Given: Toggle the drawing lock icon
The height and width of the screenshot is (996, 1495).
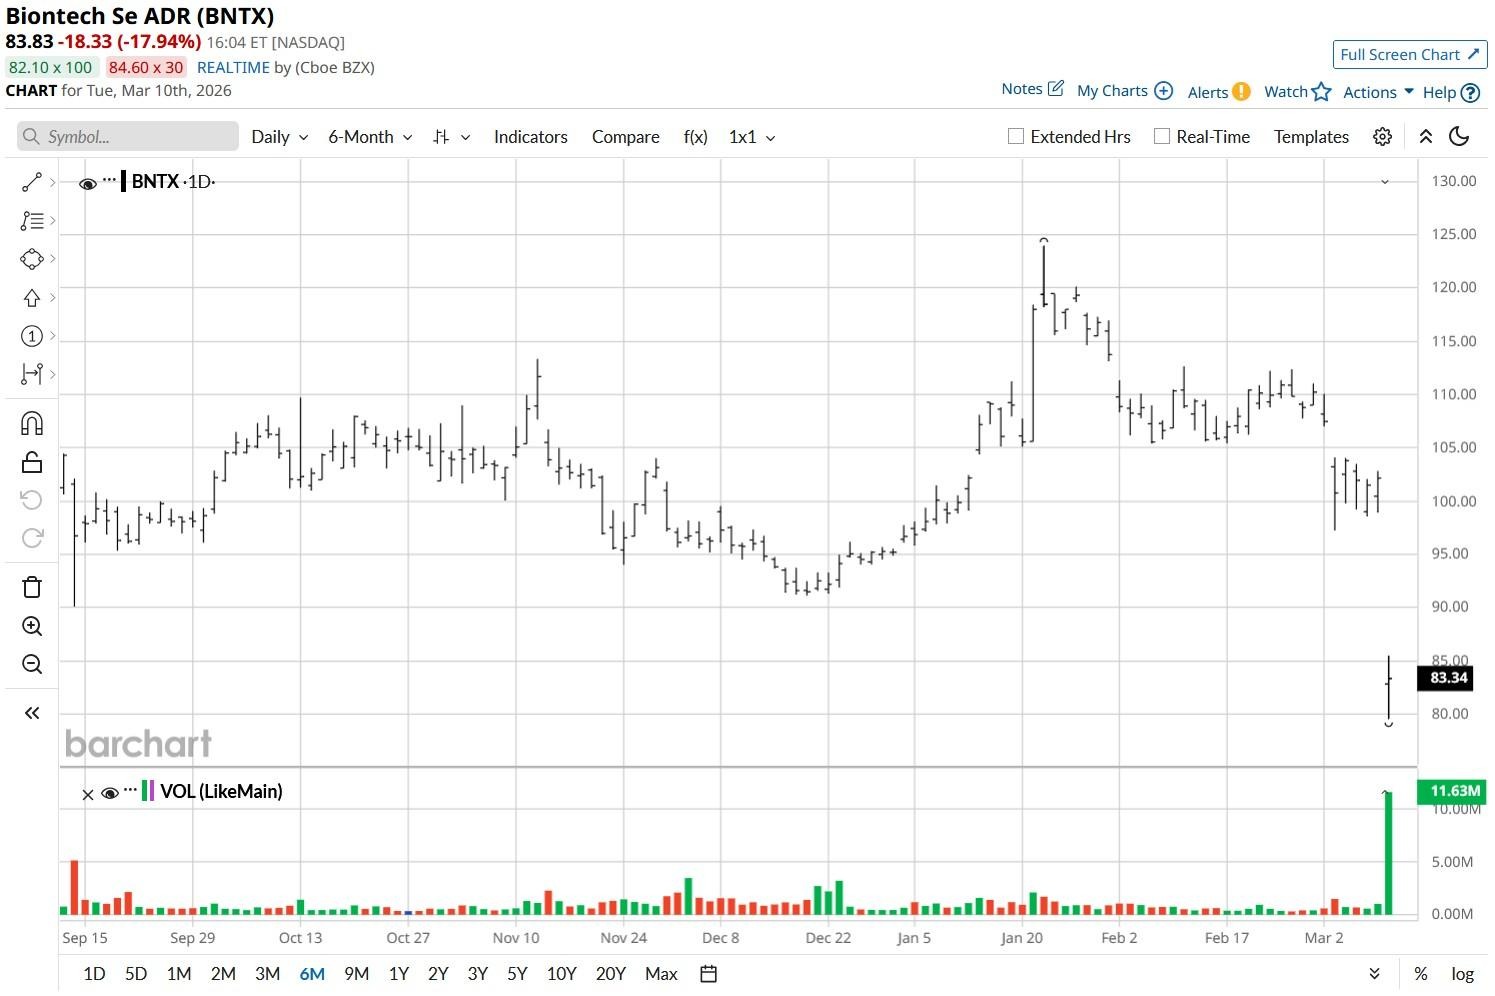Looking at the screenshot, I should 32,462.
